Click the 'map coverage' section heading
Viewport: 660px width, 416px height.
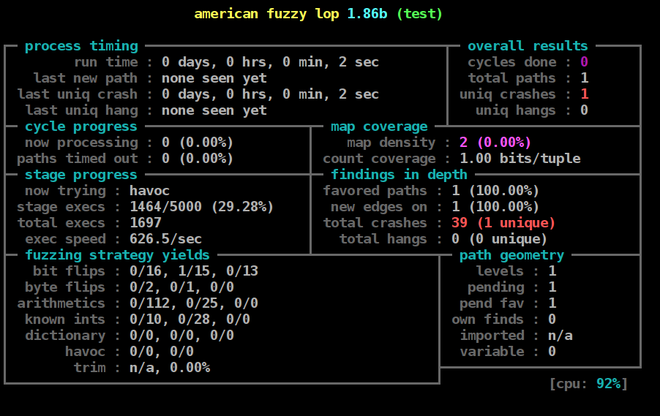[379, 126]
